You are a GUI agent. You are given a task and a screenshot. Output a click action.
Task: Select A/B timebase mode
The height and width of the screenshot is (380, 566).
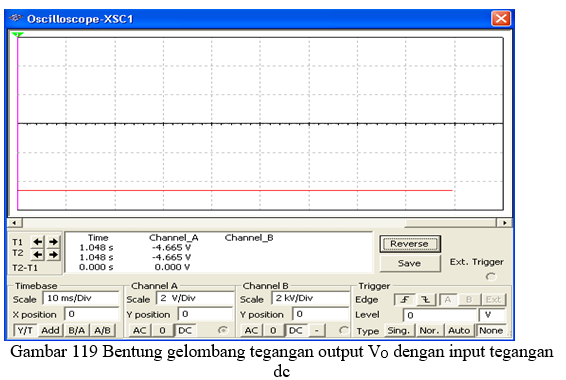103,330
